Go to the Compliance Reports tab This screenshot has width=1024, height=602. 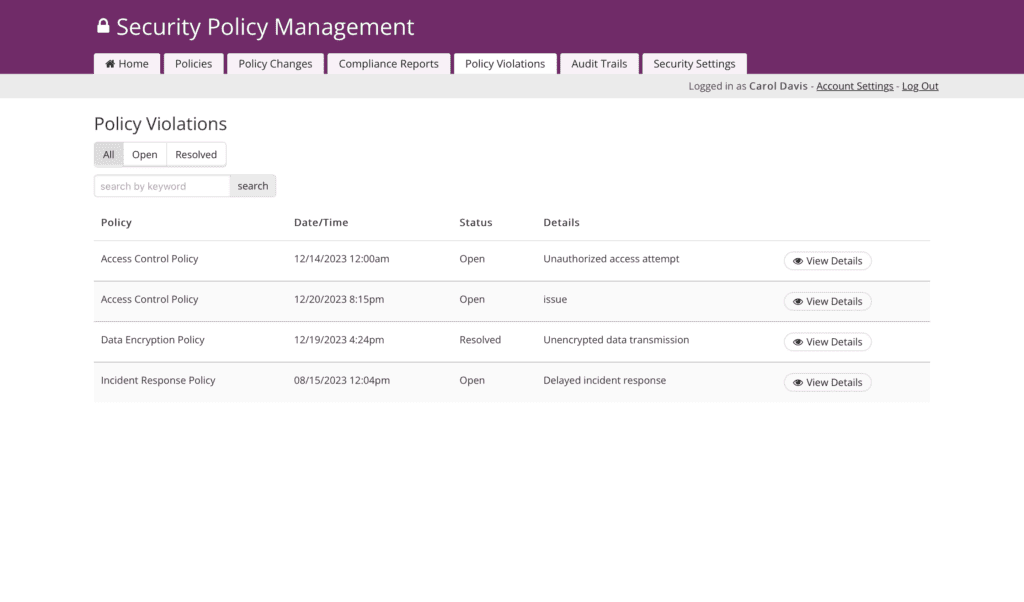pos(388,64)
